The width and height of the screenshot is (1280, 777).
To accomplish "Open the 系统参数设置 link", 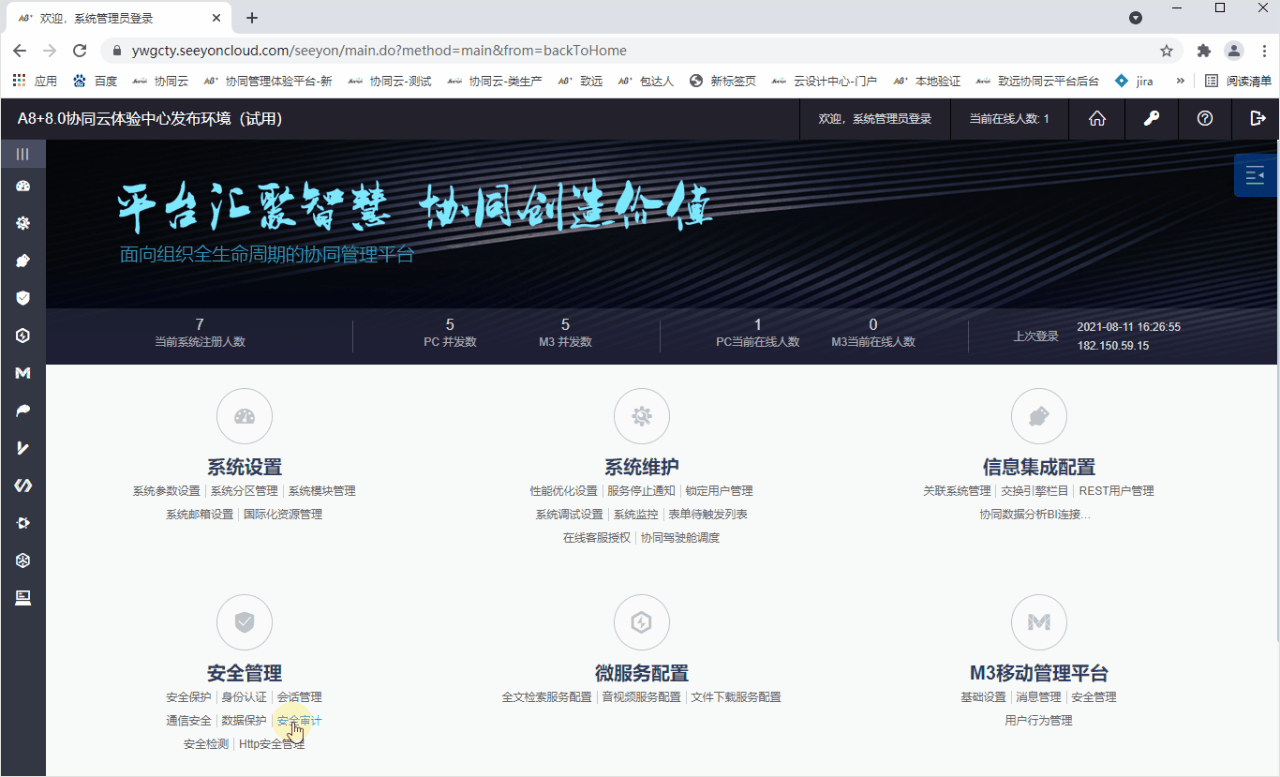I will [x=166, y=491].
